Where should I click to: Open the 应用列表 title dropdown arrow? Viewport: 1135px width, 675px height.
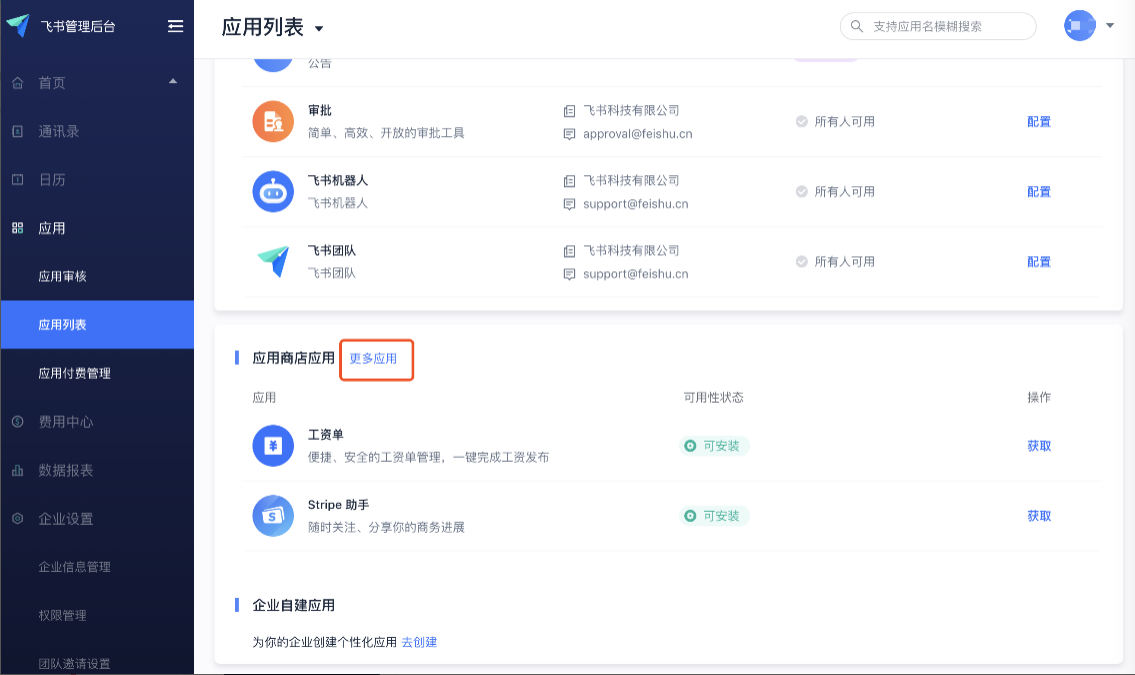319,29
